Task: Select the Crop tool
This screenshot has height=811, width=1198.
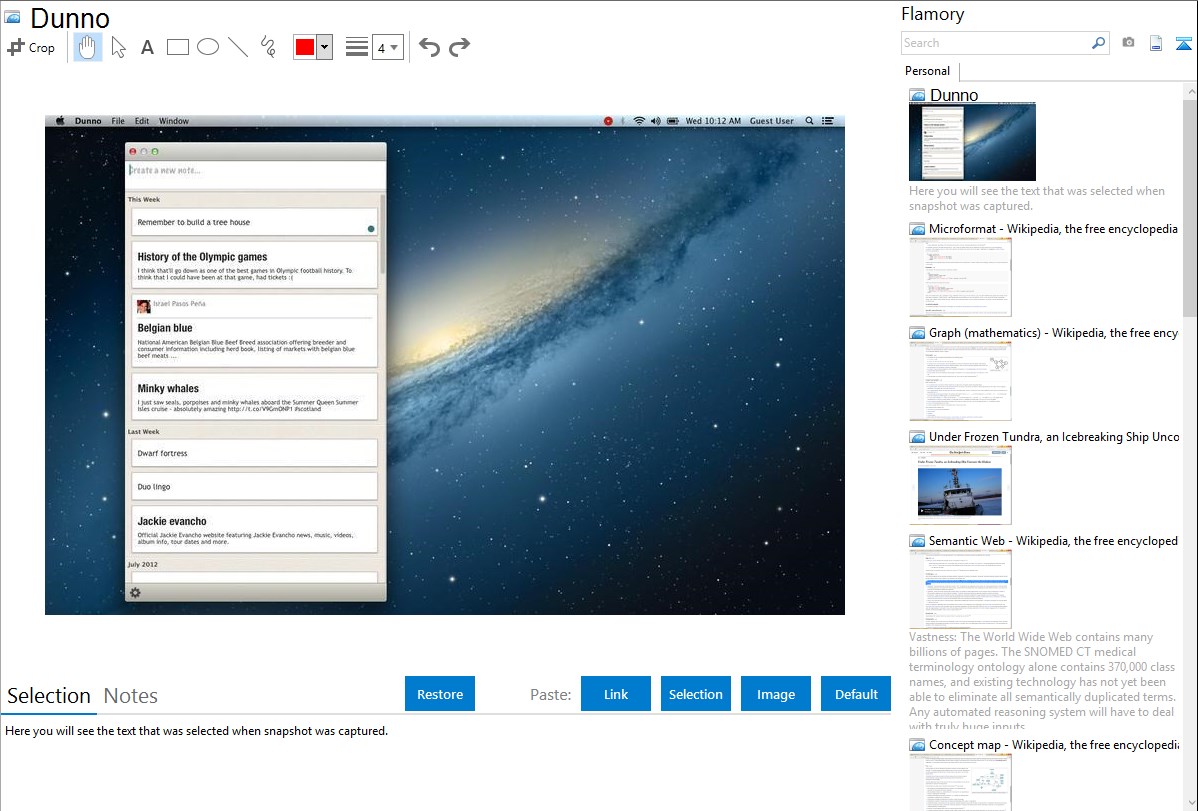Action: pos(31,47)
